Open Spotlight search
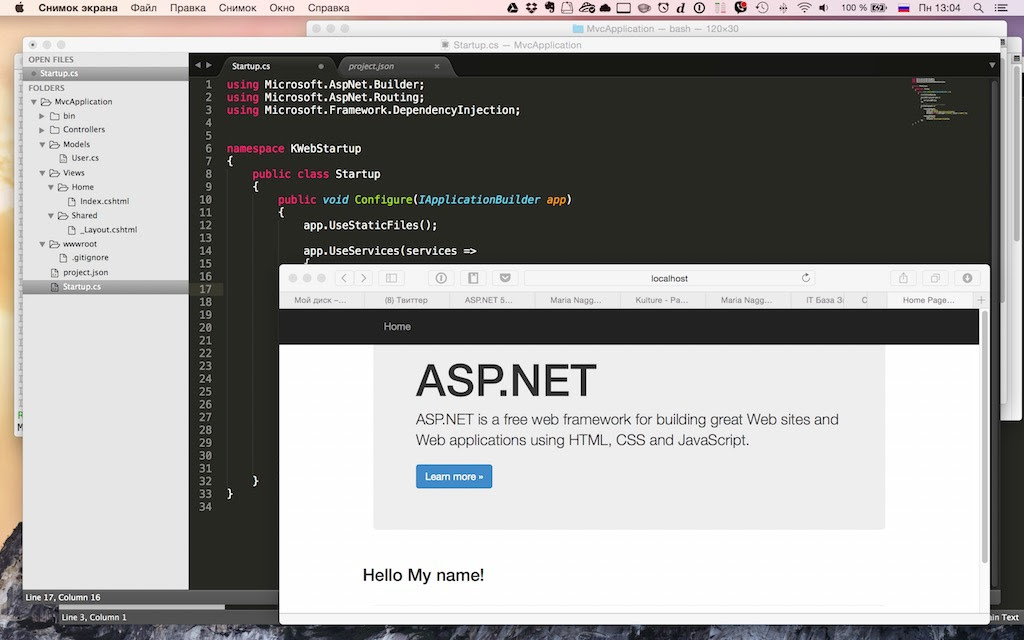The image size is (1024, 640). click(x=978, y=8)
